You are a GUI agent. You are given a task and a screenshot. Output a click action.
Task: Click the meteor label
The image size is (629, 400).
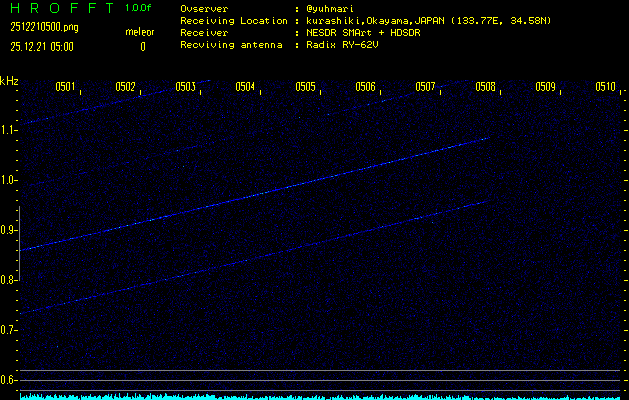click(x=141, y=30)
